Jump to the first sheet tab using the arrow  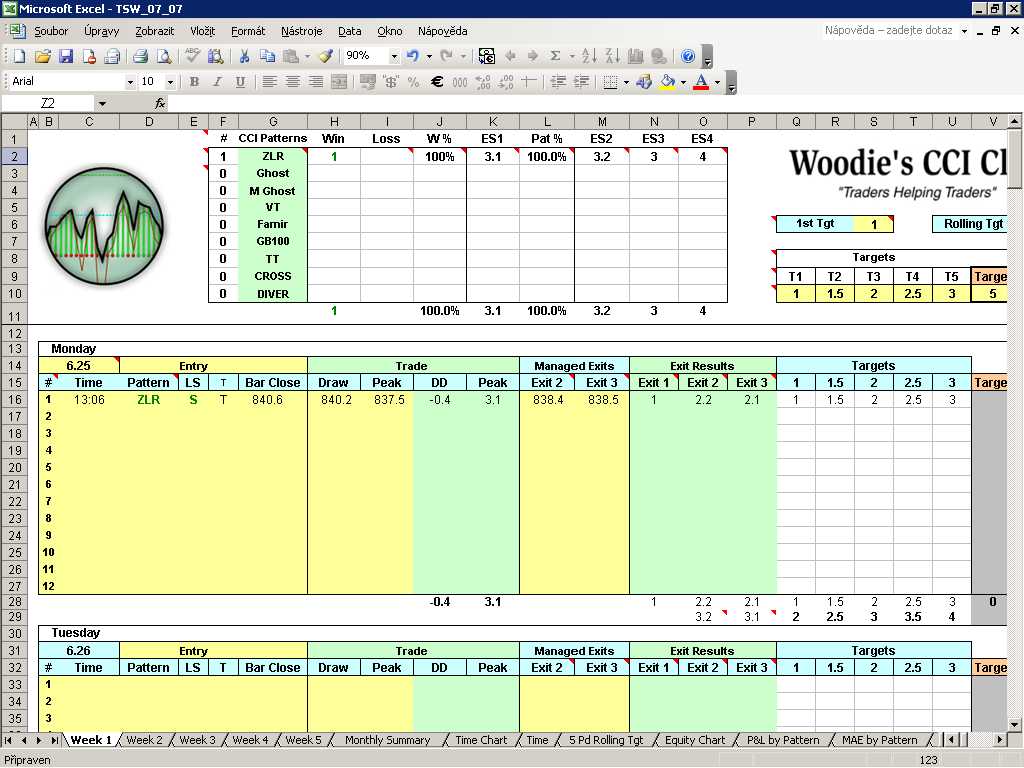8,740
